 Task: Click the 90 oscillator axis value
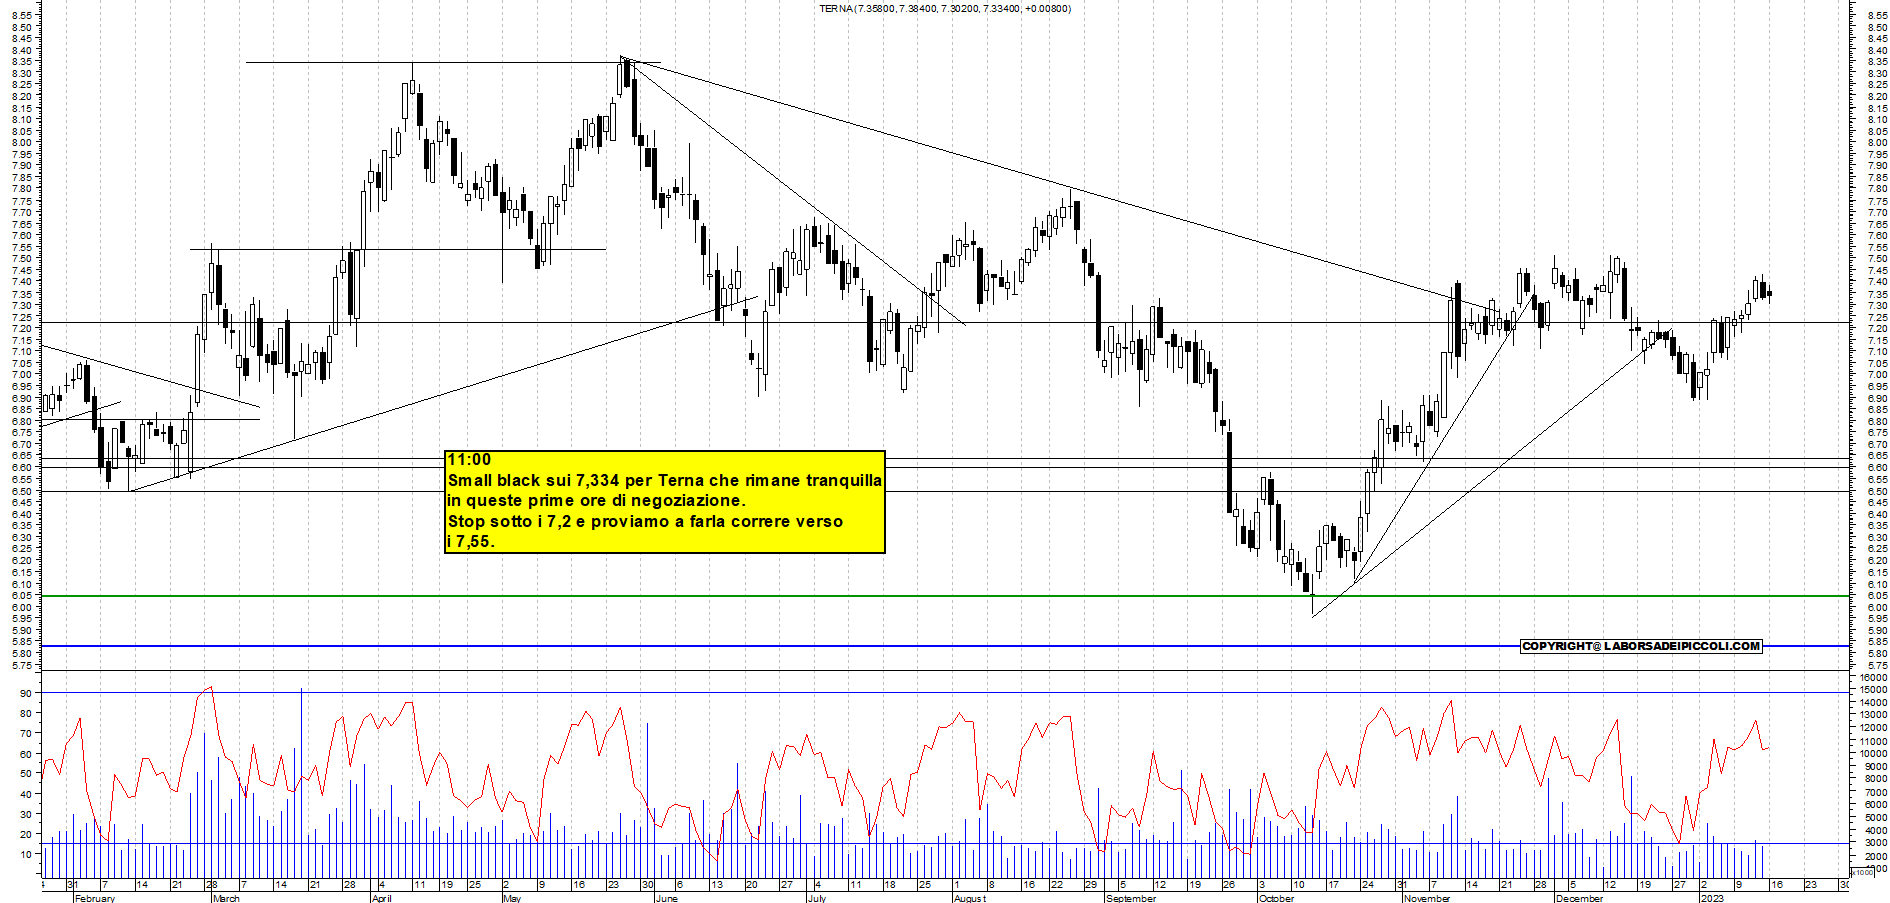[x=25, y=693]
